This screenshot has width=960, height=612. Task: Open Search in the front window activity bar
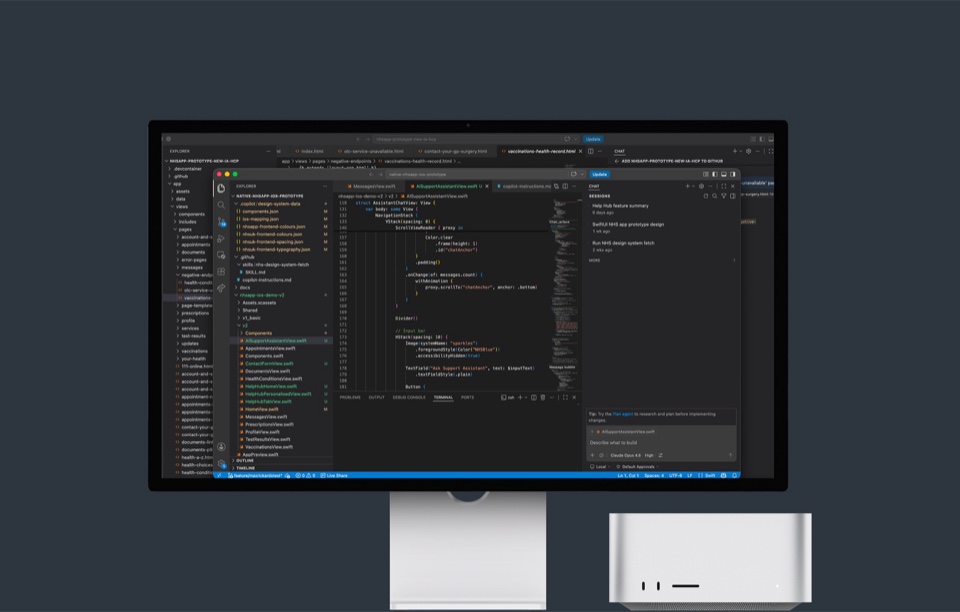coord(221,205)
